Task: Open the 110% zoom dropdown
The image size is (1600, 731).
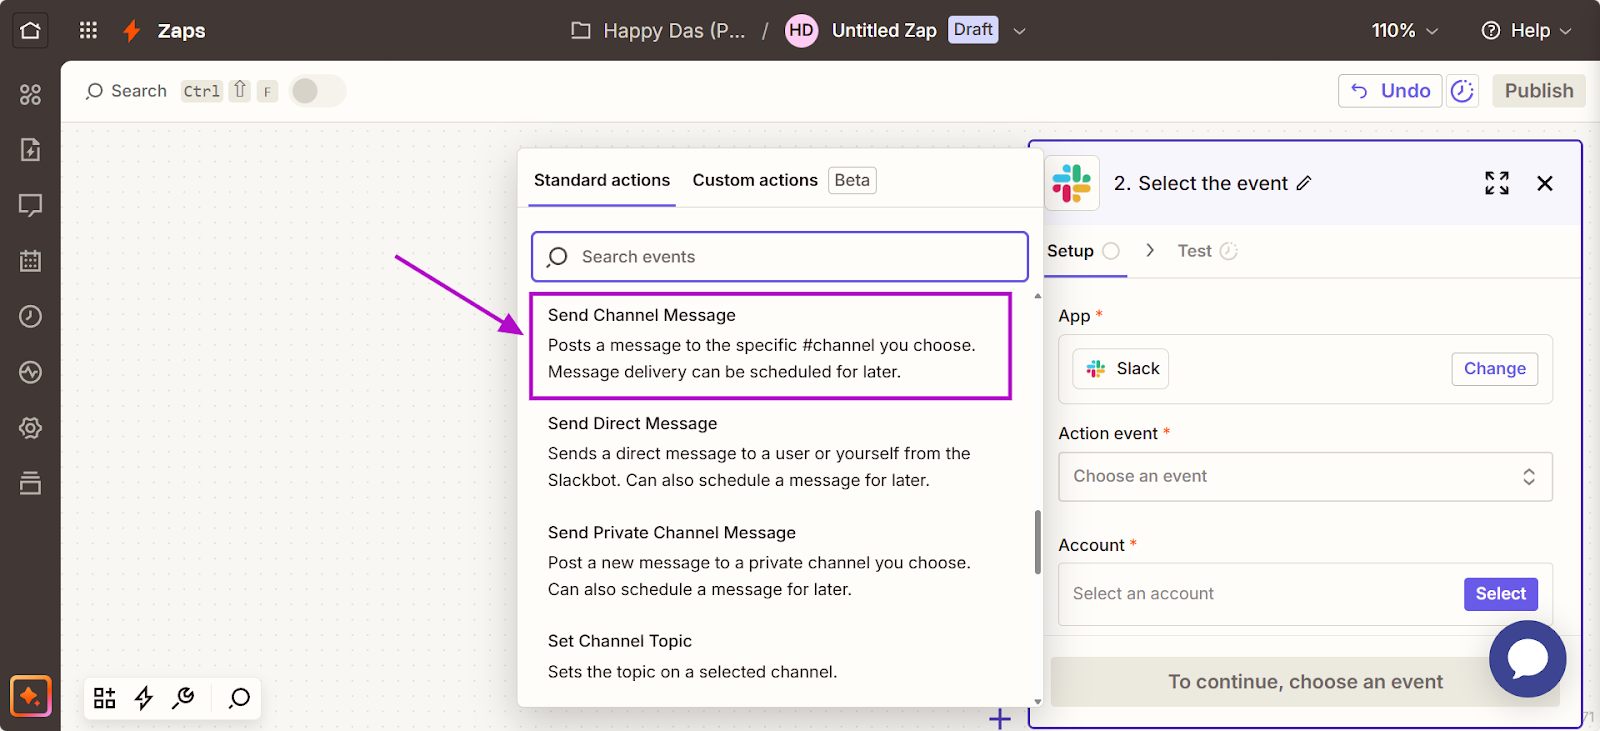Action: (x=1405, y=31)
